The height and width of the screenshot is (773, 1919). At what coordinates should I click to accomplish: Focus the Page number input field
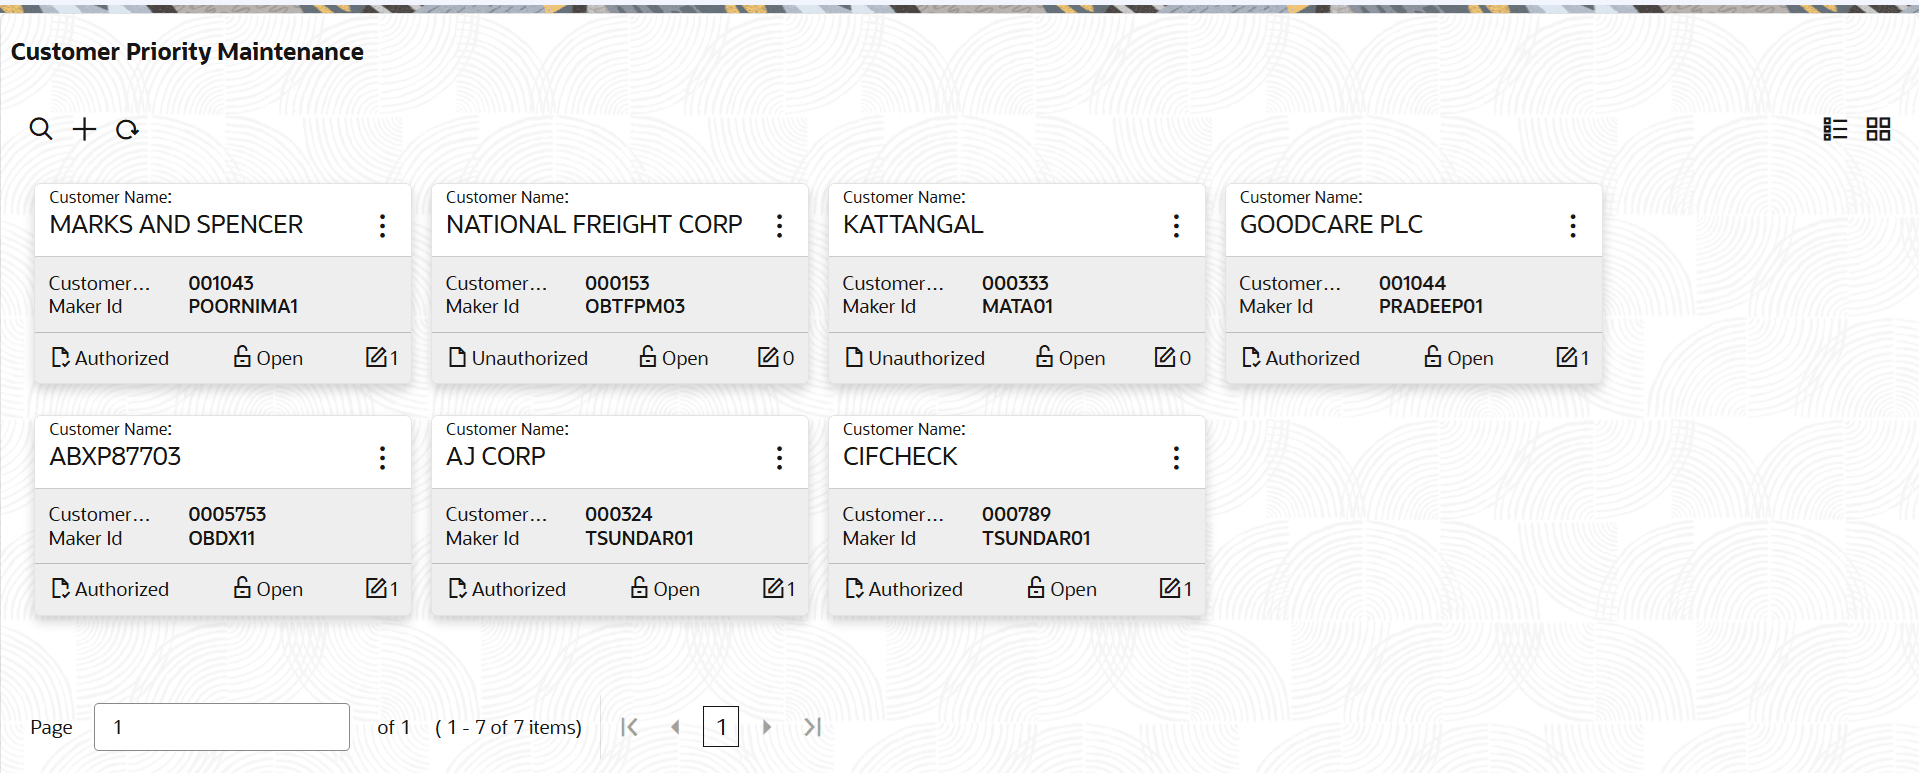pyautogui.click(x=222, y=727)
